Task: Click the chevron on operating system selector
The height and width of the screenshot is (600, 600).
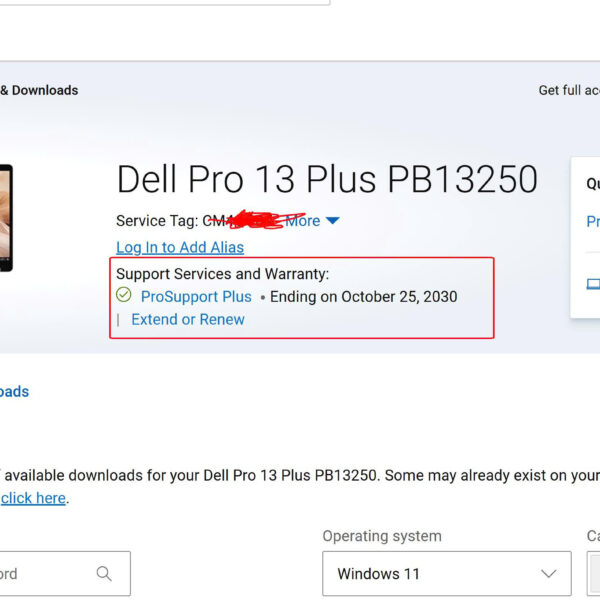Action: point(548,574)
